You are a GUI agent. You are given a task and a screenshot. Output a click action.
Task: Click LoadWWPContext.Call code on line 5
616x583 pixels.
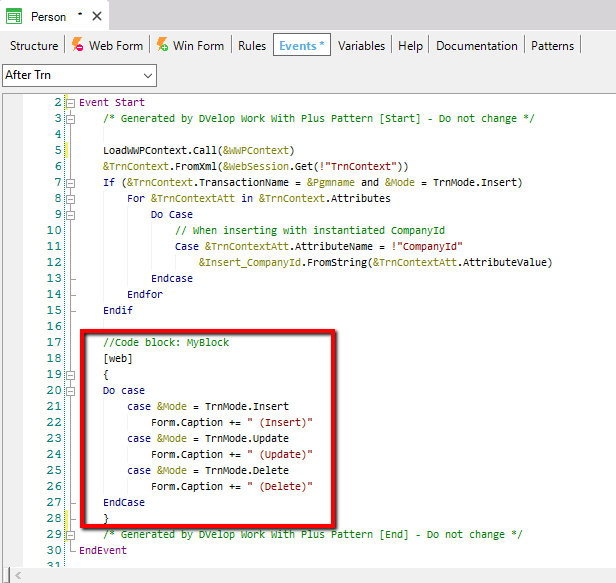pos(198,150)
